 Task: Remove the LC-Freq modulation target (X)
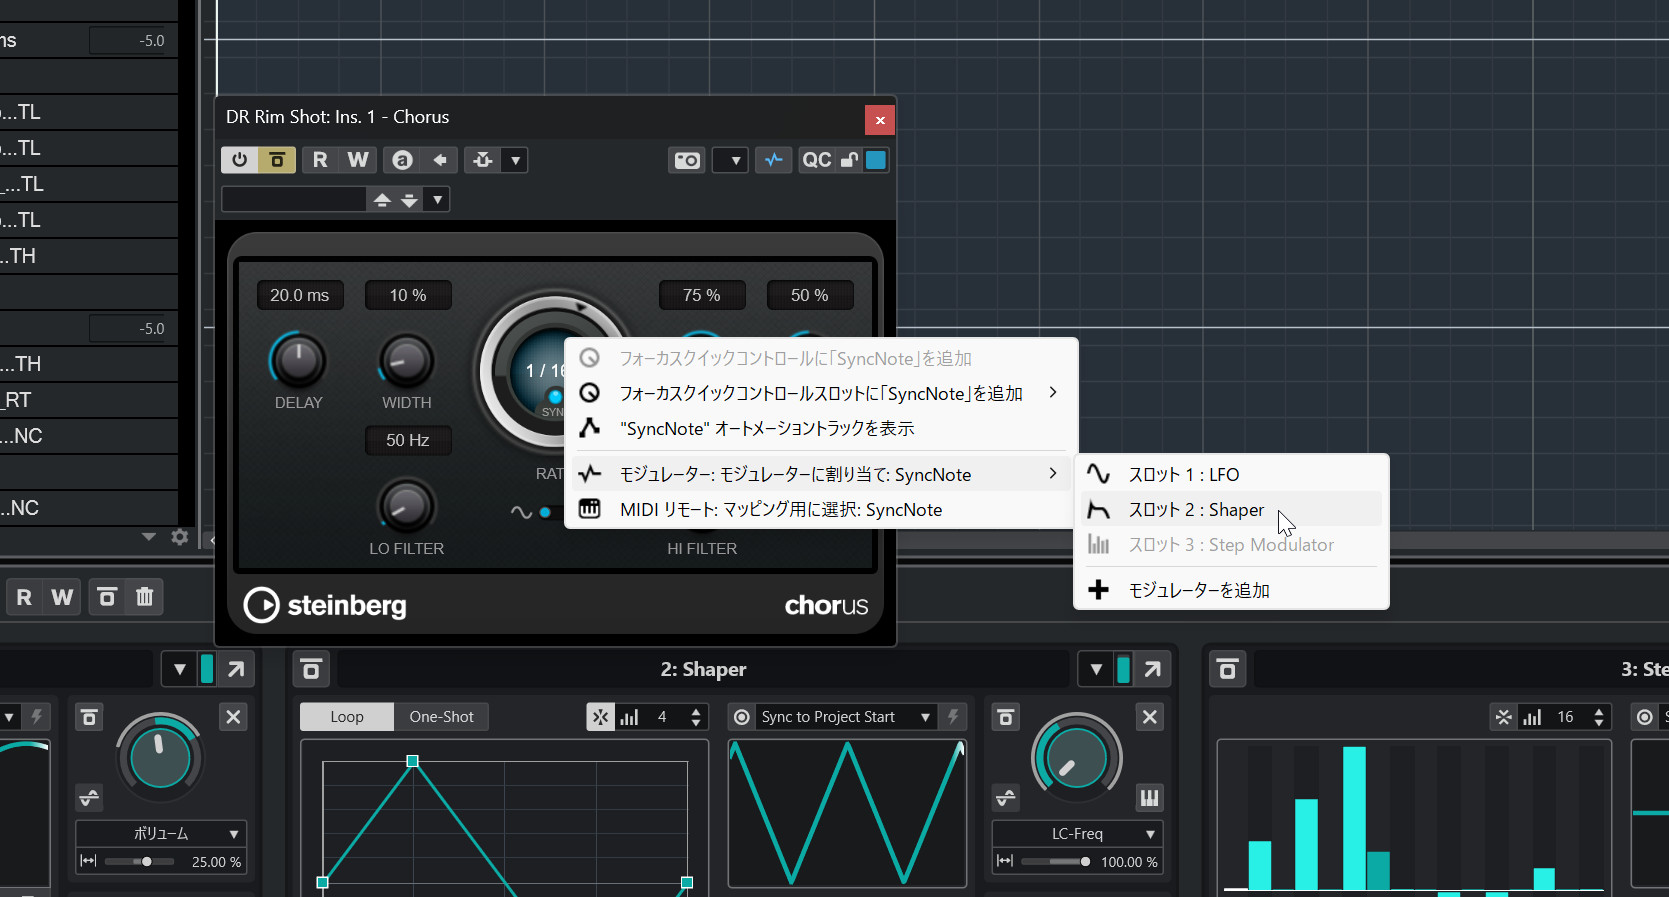[1150, 716]
